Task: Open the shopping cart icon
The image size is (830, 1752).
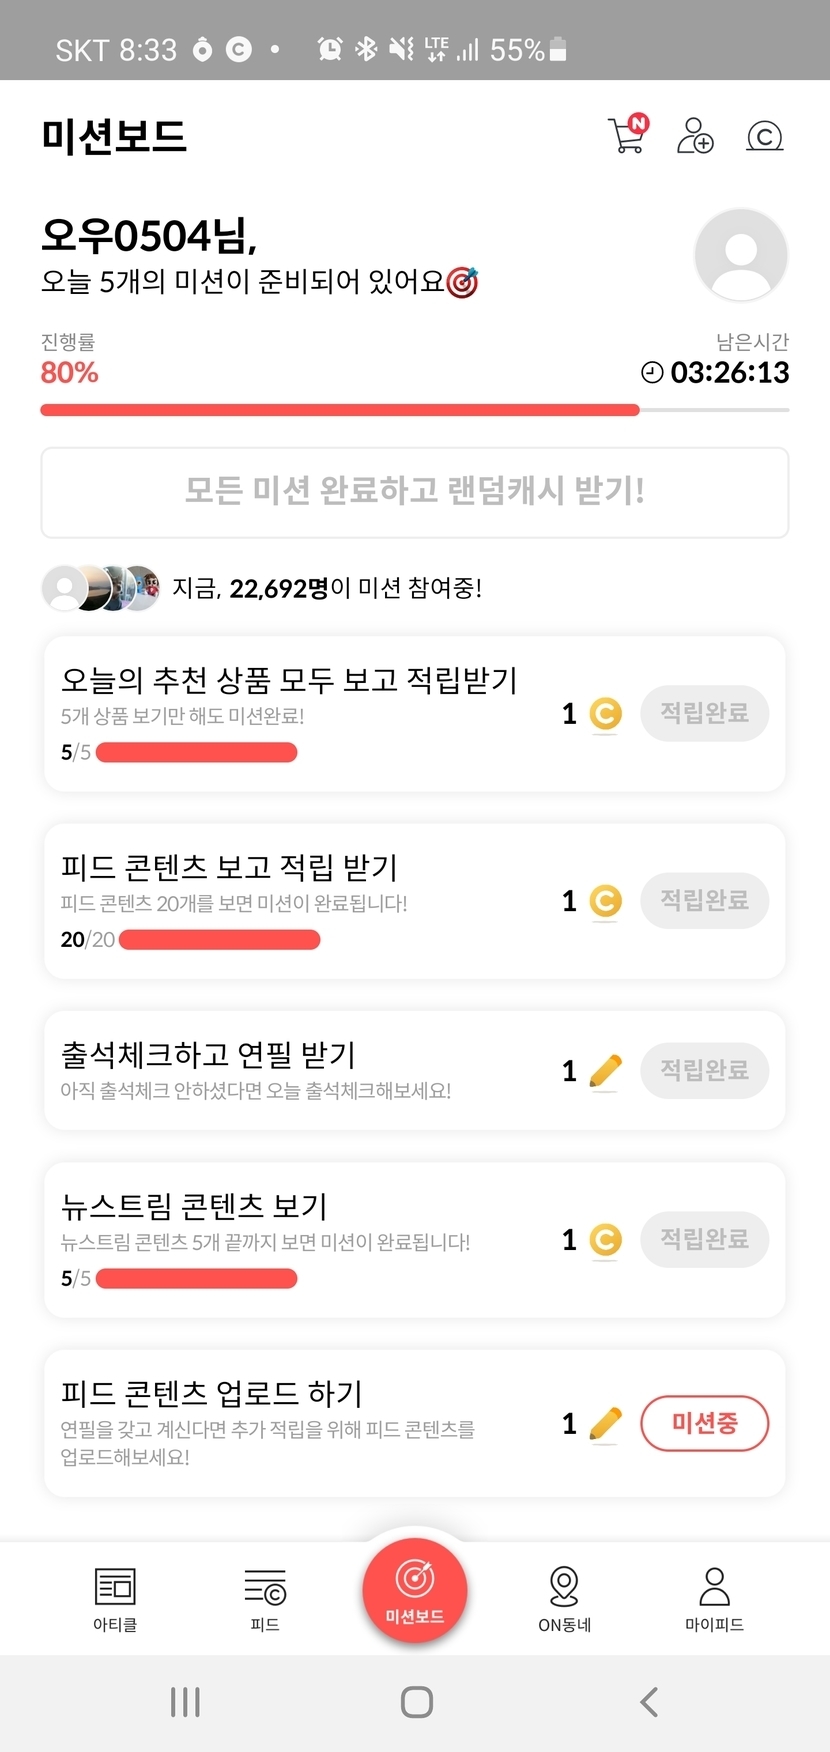Action: [x=627, y=135]
